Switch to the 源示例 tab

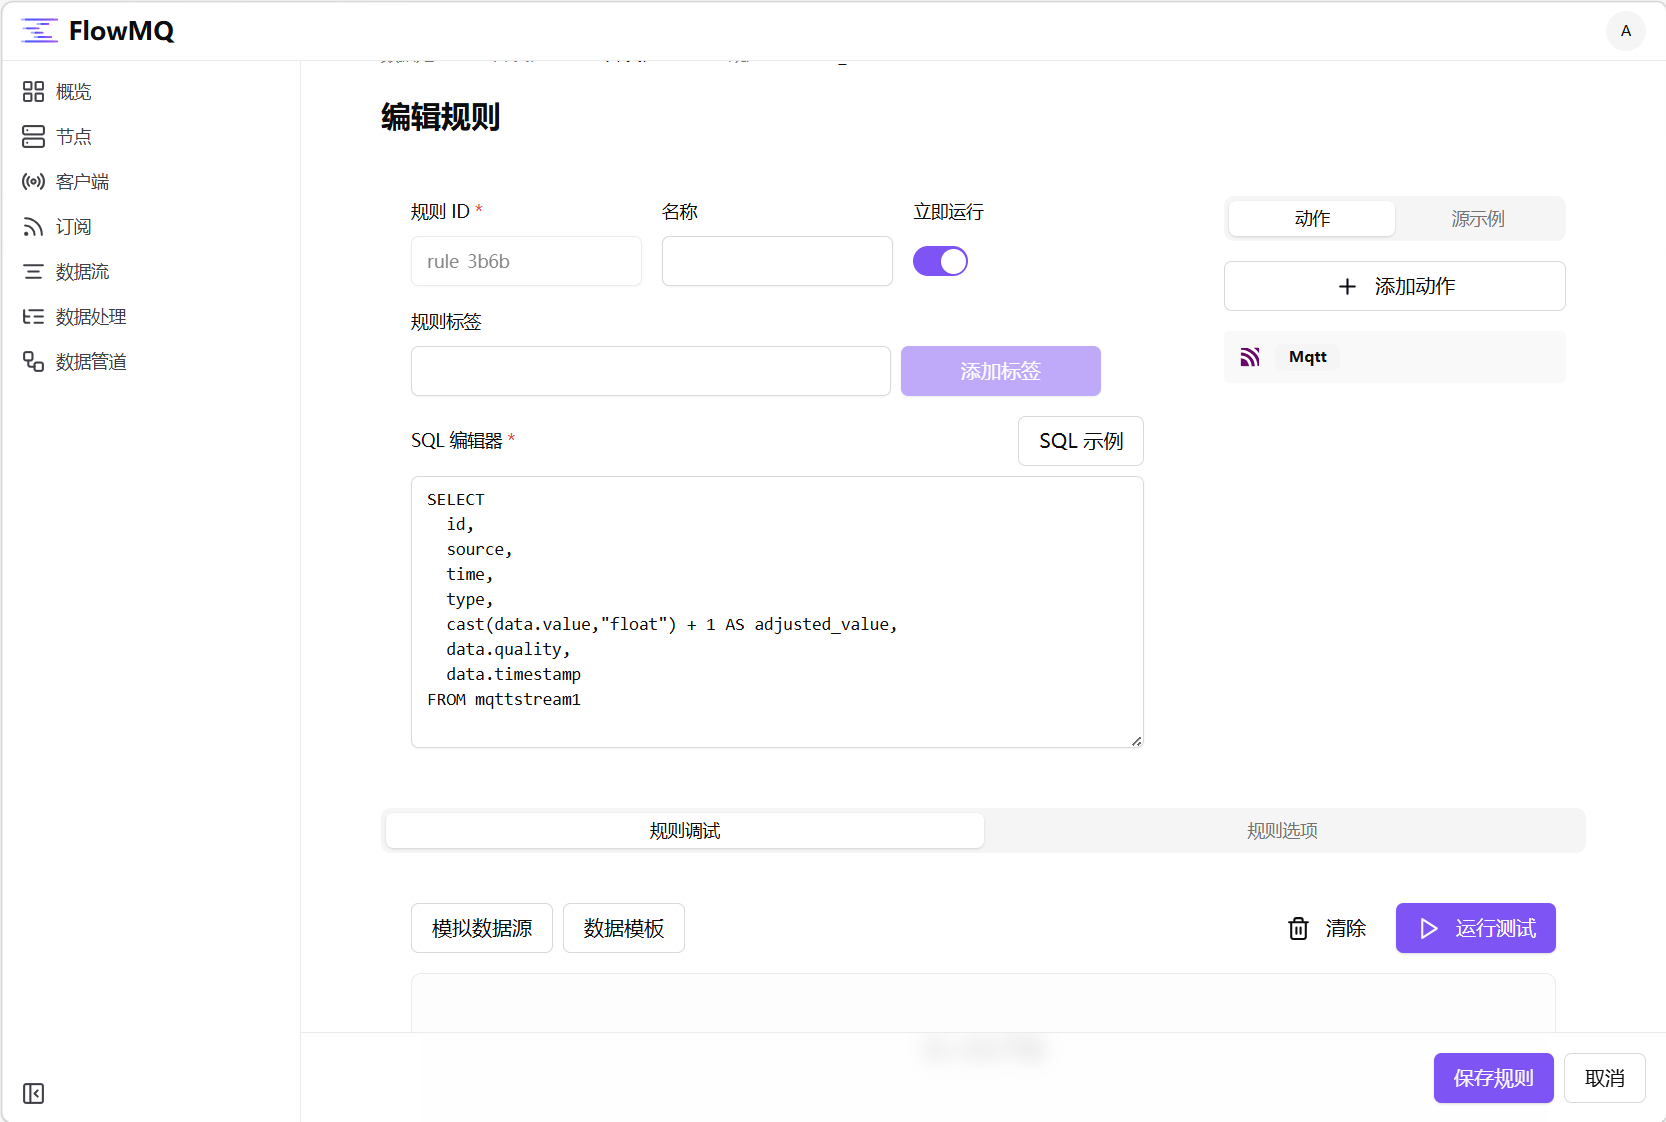pos(1477,219)
